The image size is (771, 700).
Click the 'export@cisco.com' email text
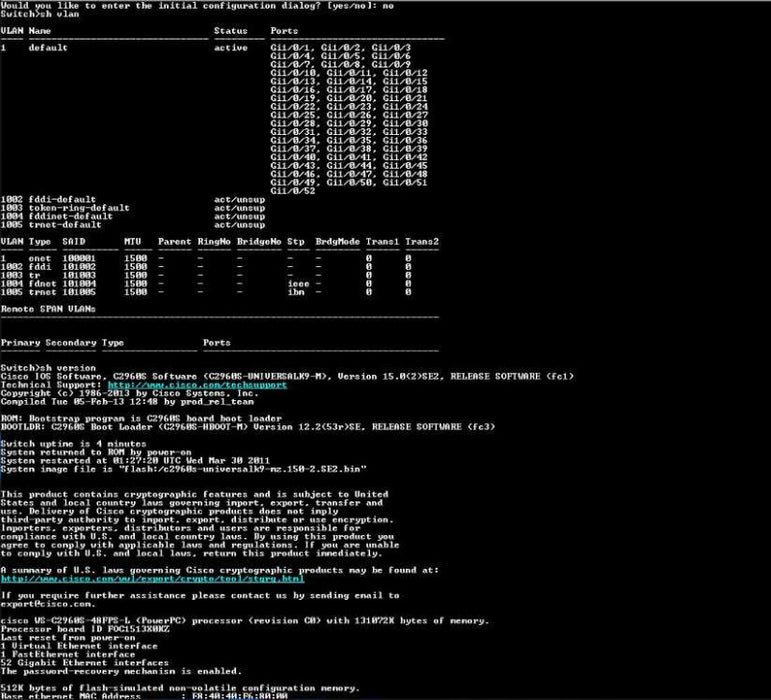point(47,604)
